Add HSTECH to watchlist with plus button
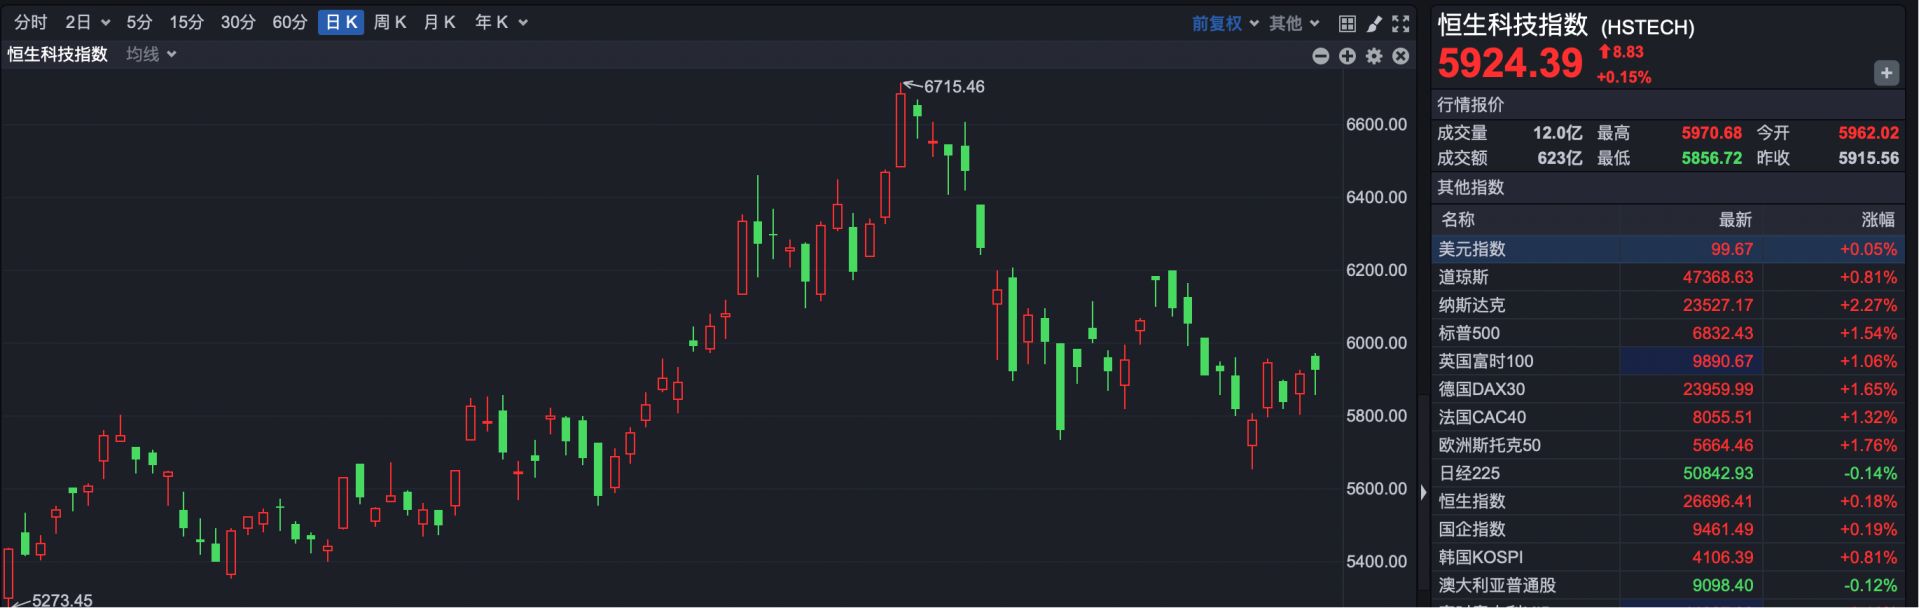The height and width of the screenshot is (608, 1919). pos(1886,73)
